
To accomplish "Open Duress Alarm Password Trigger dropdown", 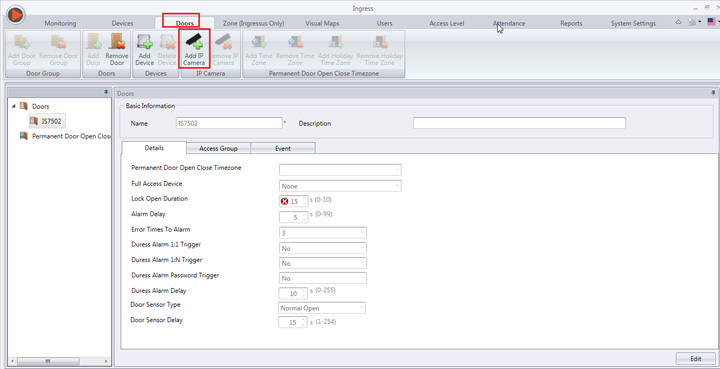I will click(323, 278).
